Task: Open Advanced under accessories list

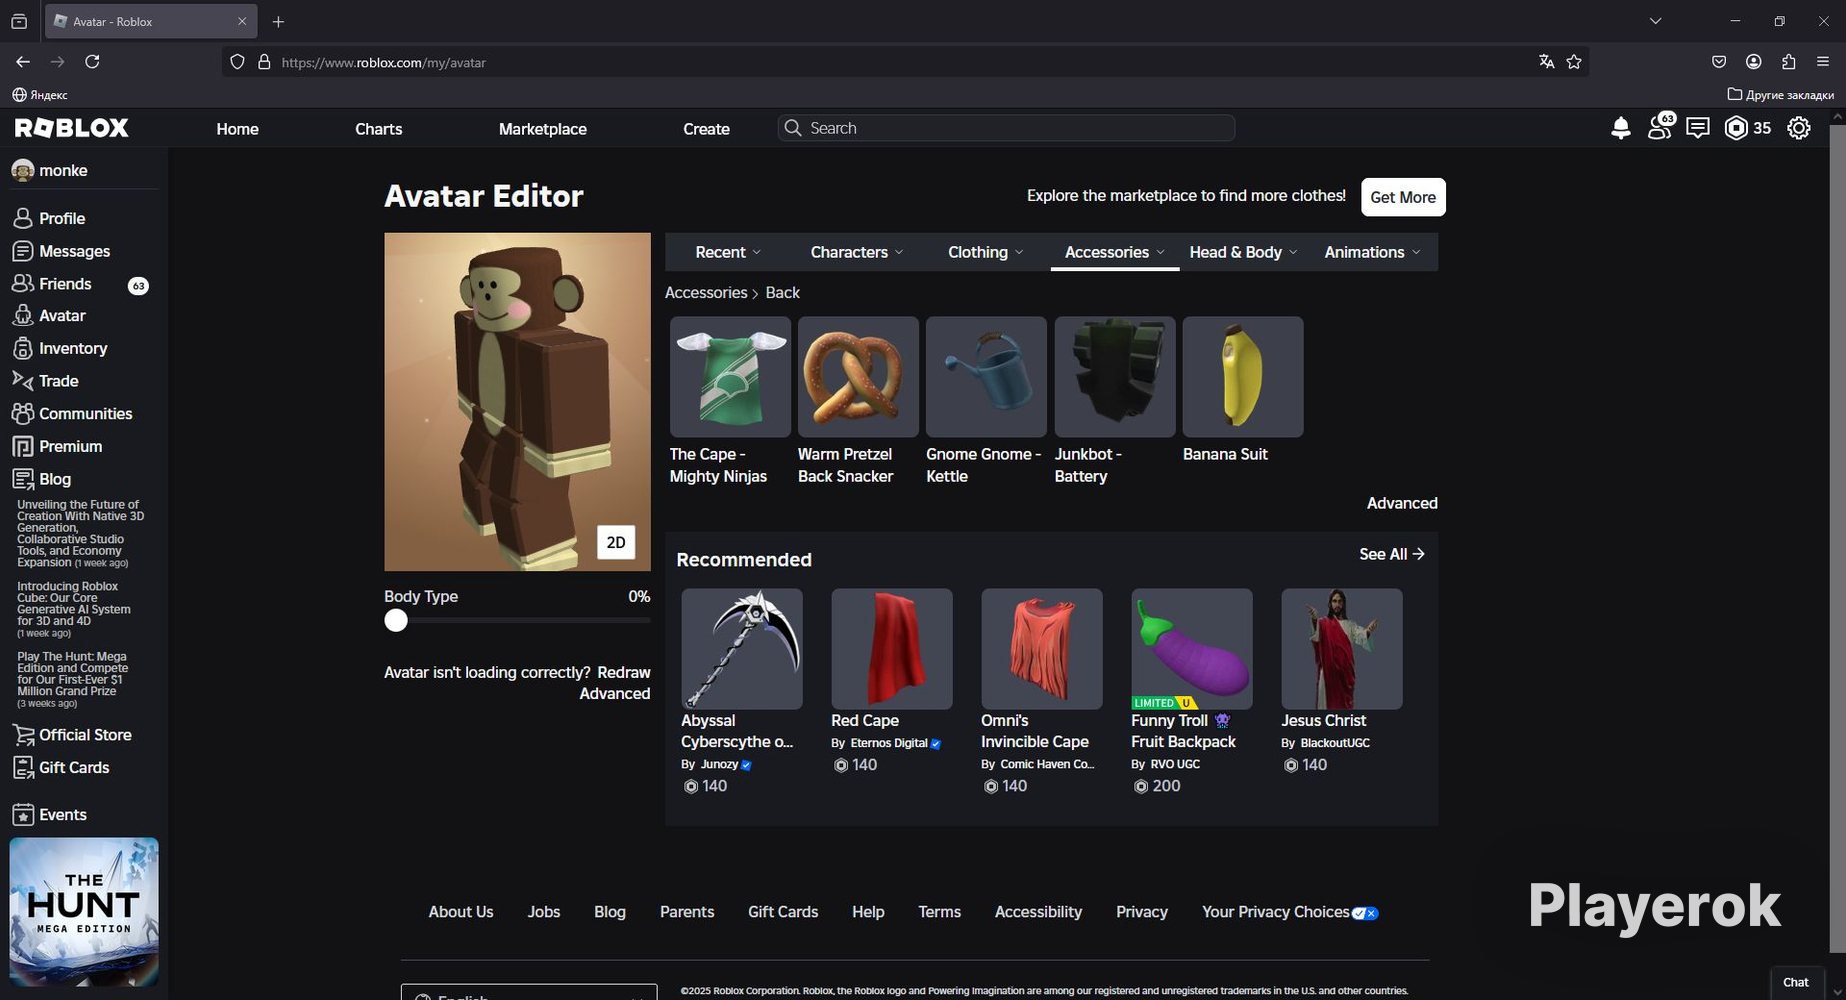Action: coord(1402,503)
